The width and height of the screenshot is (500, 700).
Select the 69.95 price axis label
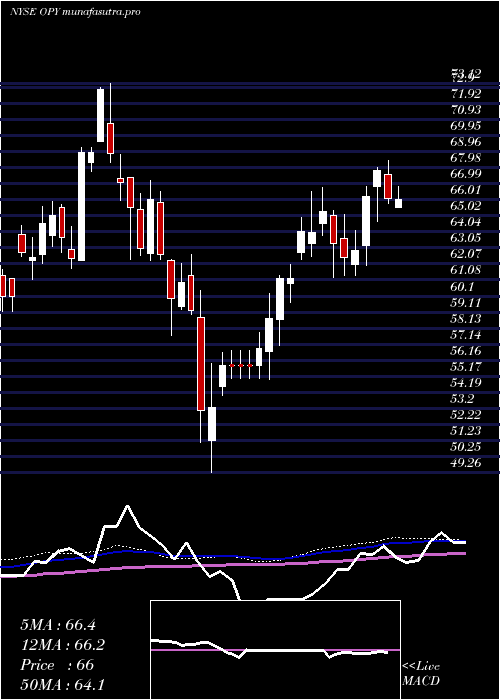pyautogui.click(x=466, y=126)
